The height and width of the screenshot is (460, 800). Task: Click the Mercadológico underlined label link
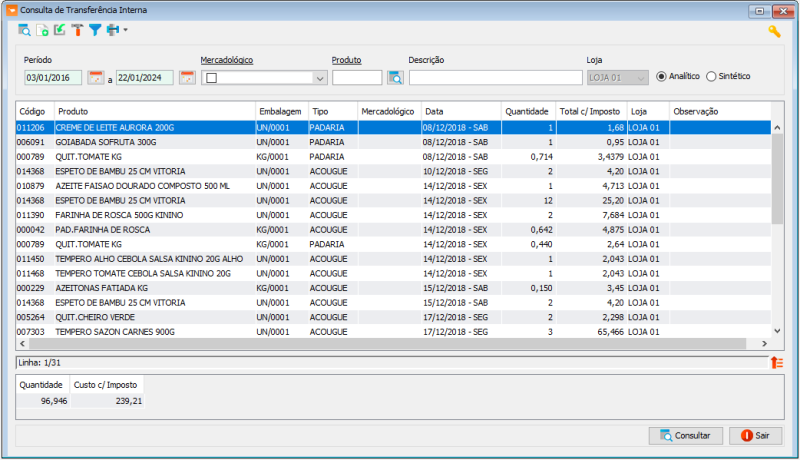[227, 60]
